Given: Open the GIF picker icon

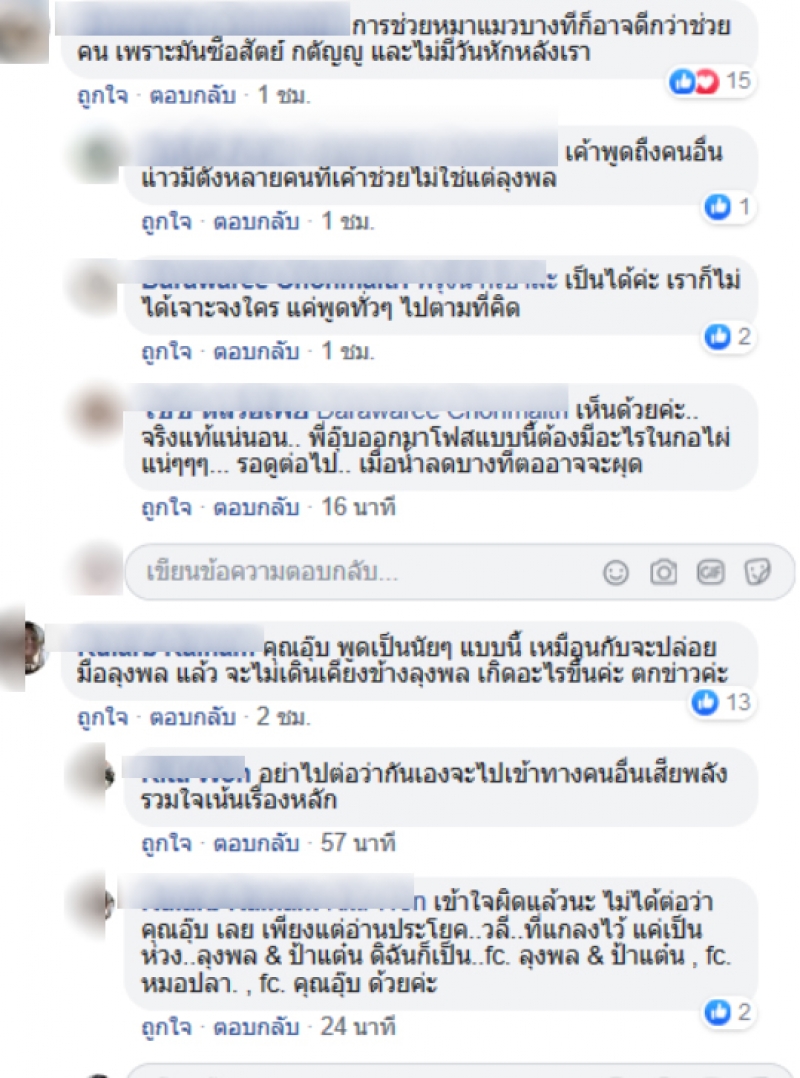Looking at the screenshot, I should pos(710,572).
